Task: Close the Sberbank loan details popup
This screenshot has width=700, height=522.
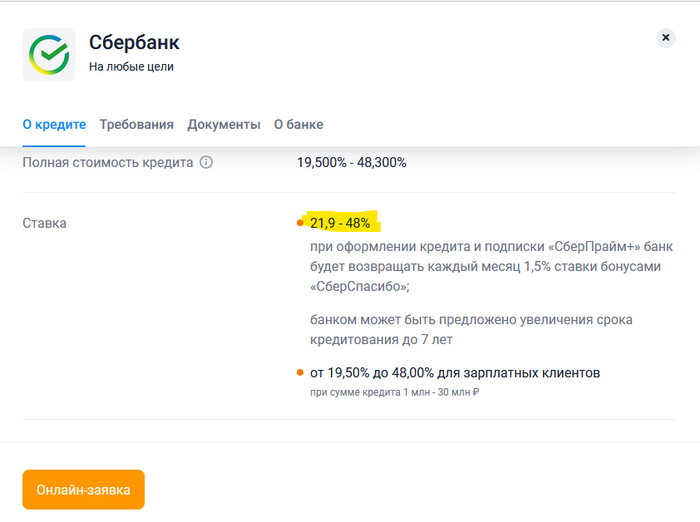Action: (x=665, y=38)
